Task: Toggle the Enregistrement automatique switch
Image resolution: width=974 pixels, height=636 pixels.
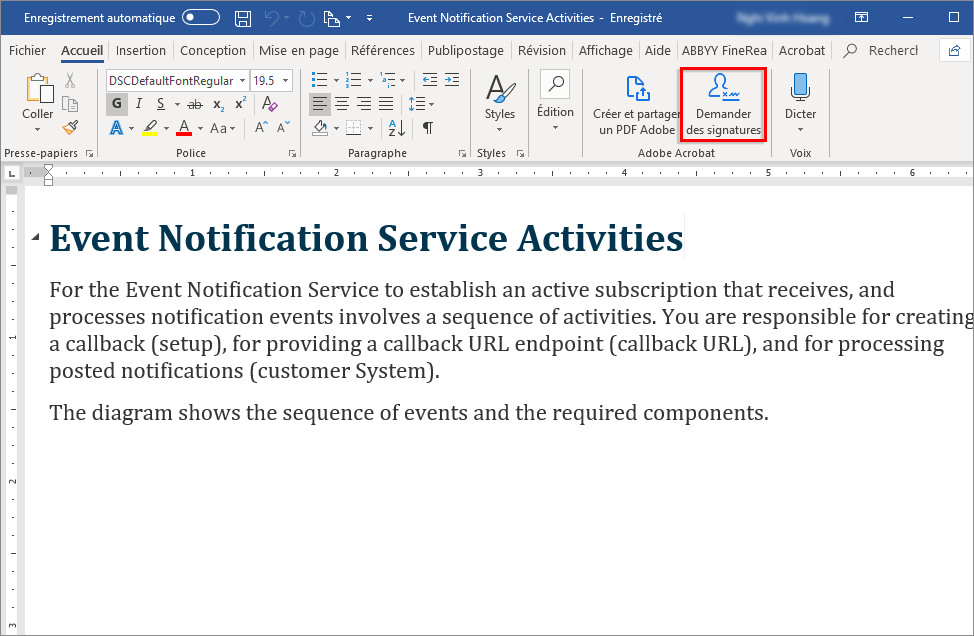Action: (x=201, y=17)
